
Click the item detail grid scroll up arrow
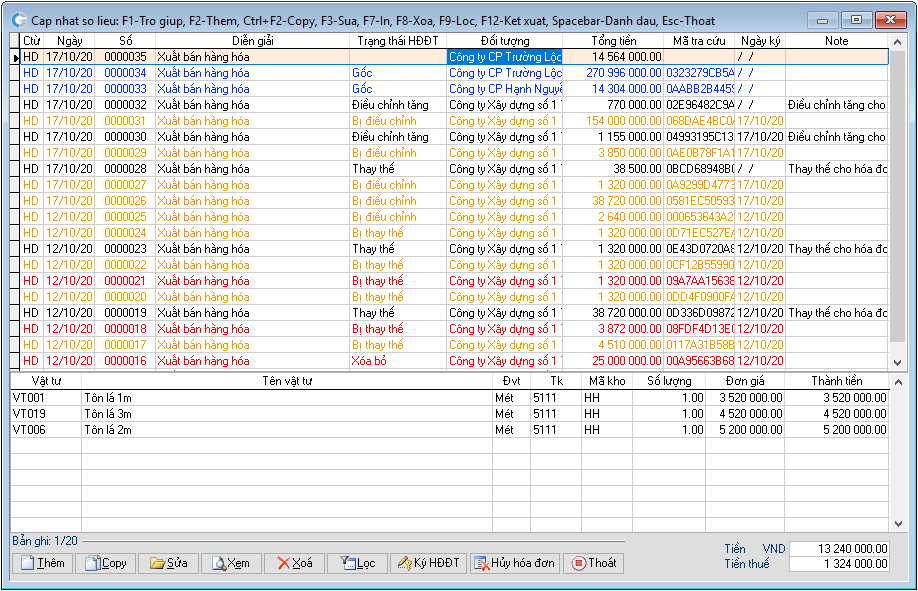pyautogui.click(x=898, y=382)
